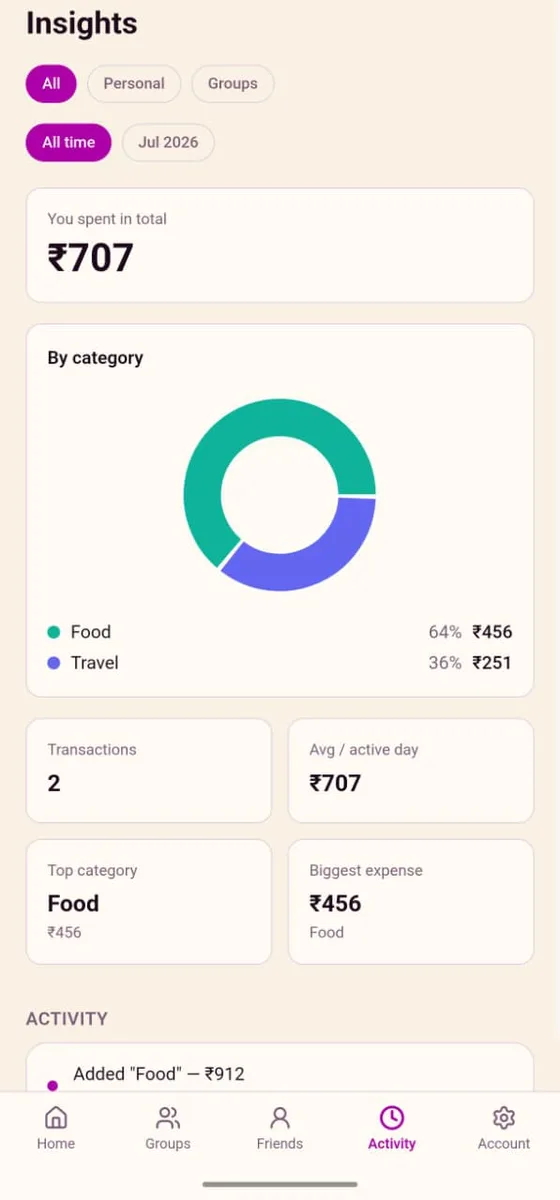Click the green Food legend dot
The width and height of the screenshot is (560, 1200).
coord(54,632)
